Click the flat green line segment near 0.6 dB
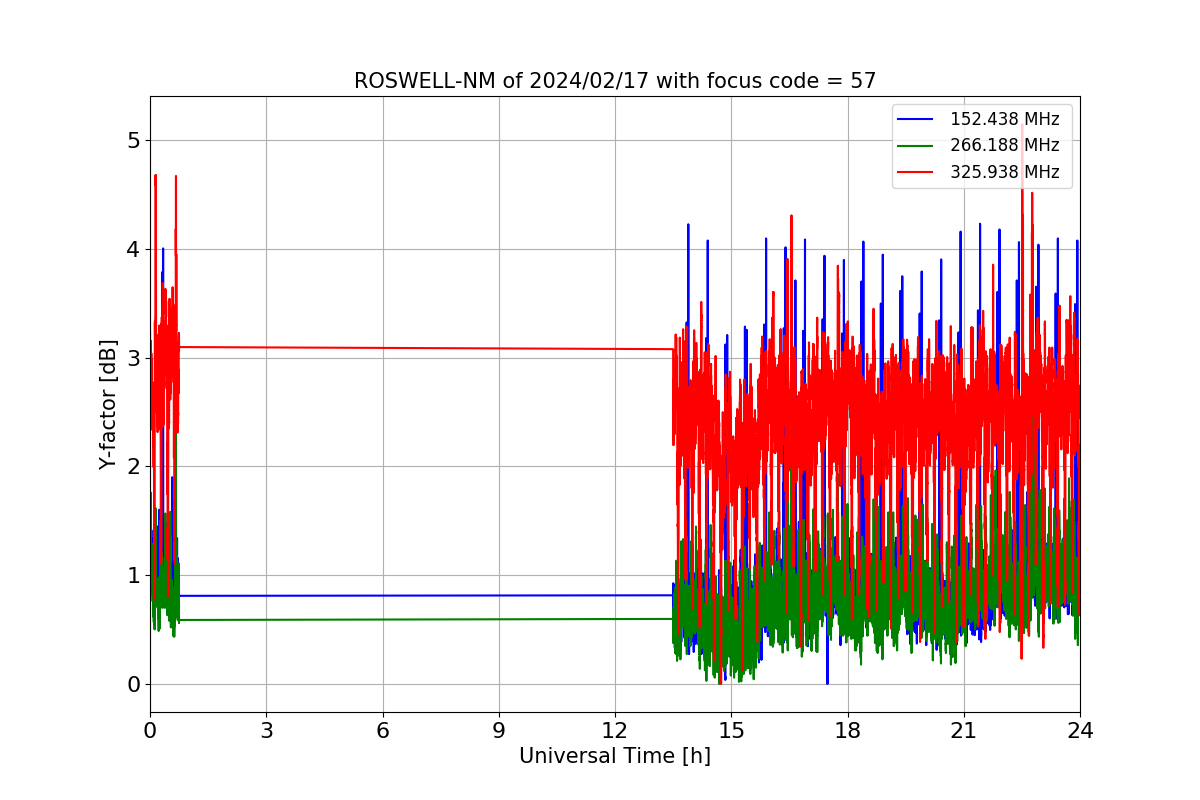Screen dimensions: 1200x800 (427, 619)
